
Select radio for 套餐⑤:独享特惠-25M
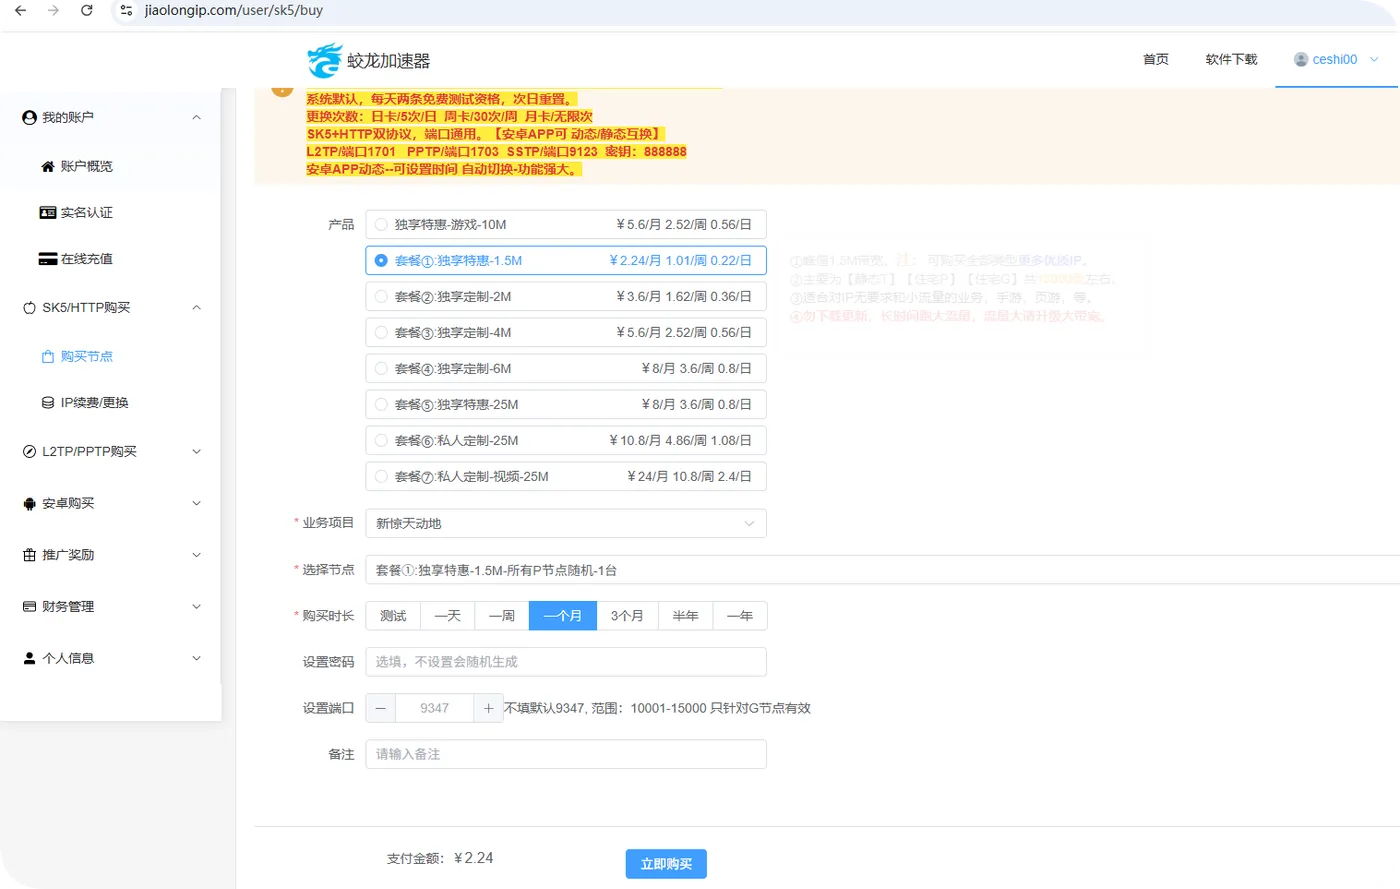click(x=381, y=405)
